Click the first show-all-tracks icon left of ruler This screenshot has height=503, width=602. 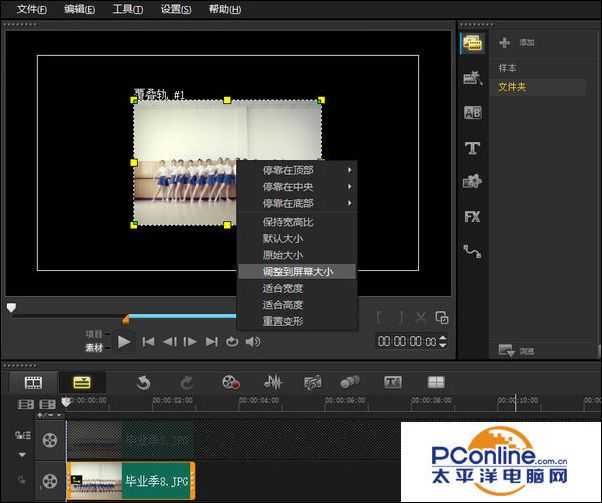pos(26,404)
